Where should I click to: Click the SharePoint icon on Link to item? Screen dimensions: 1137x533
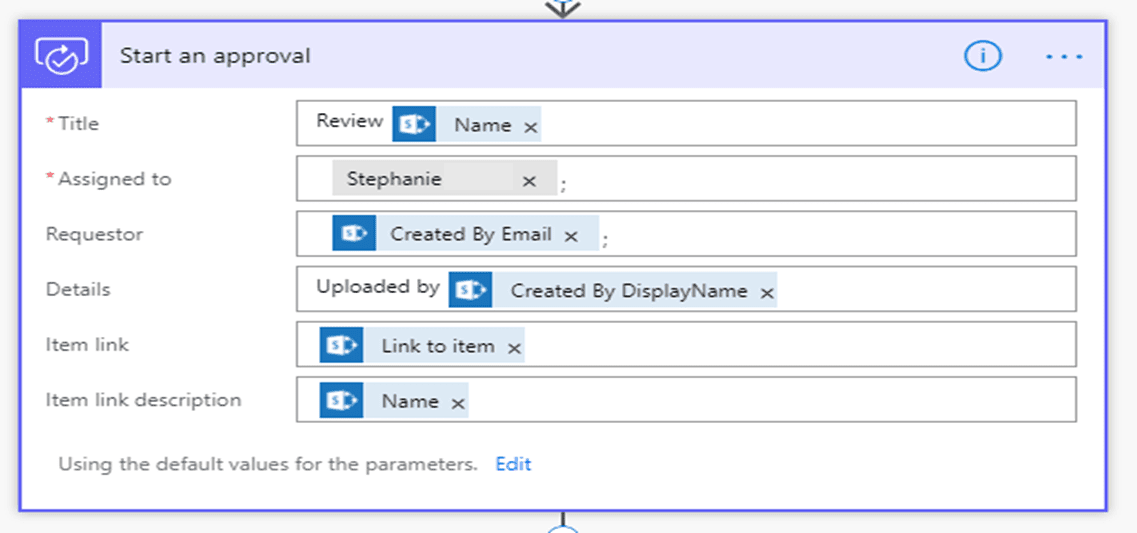[341, 345]
